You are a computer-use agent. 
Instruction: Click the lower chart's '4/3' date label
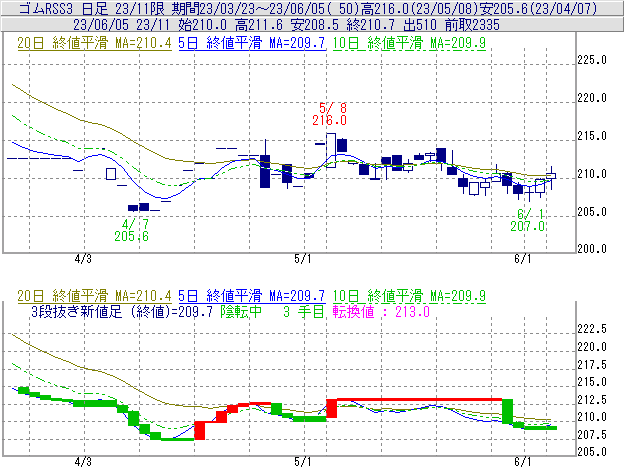pyautogui.click(x=83, y=462)
